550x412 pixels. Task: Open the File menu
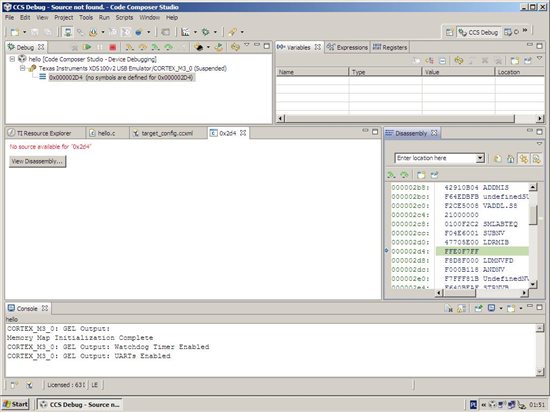pyautogui.click(x=9, y=18)
